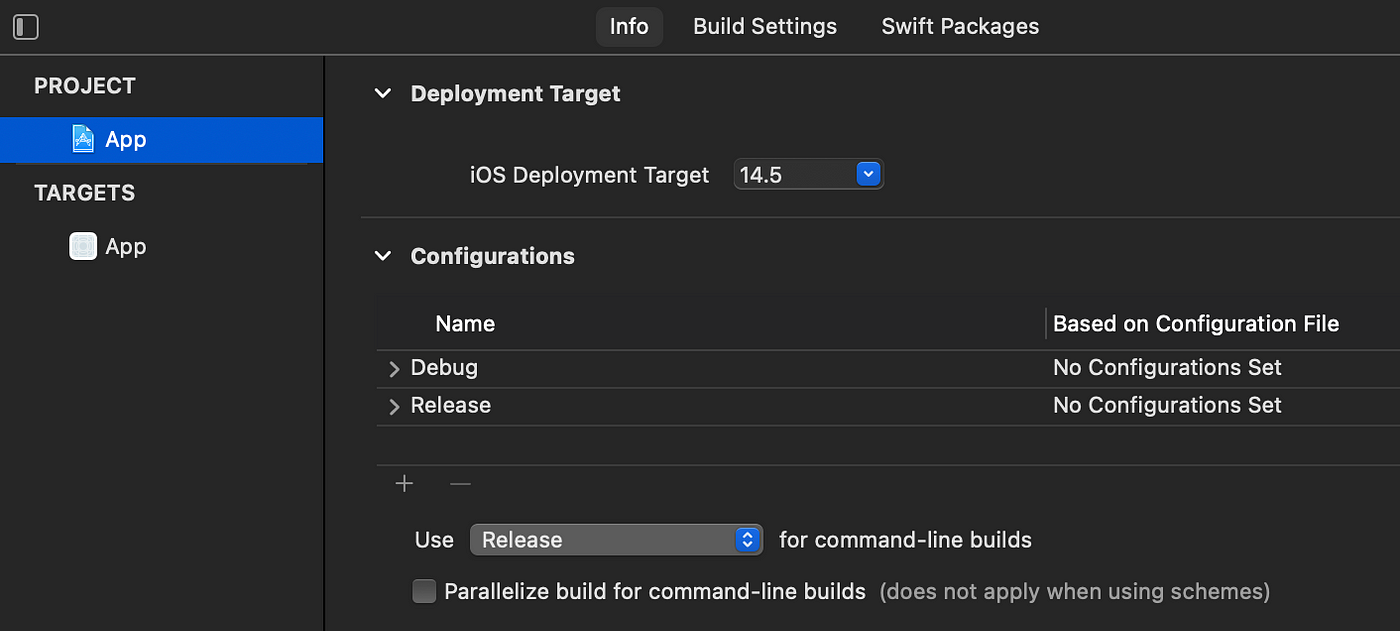Switch to the Swift Packages tab
The width and height of the screenshot is (1400, 631).
[x=960, y=27]
